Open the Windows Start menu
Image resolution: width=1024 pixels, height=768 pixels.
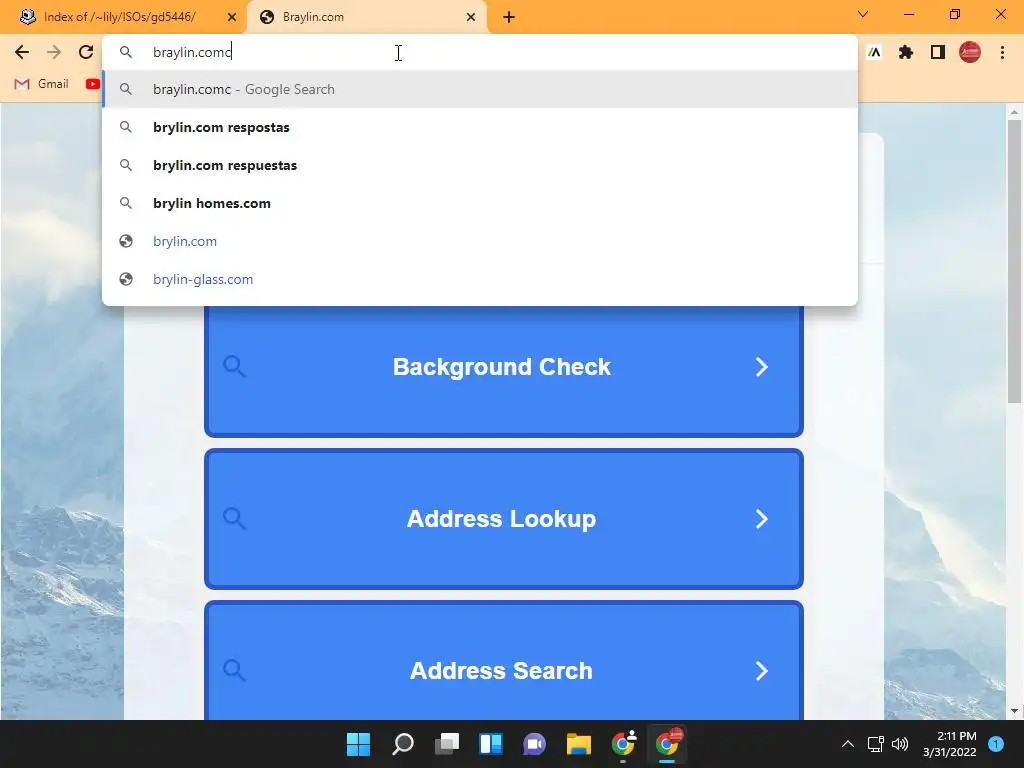pyautogui.click(x=358, y=744)
